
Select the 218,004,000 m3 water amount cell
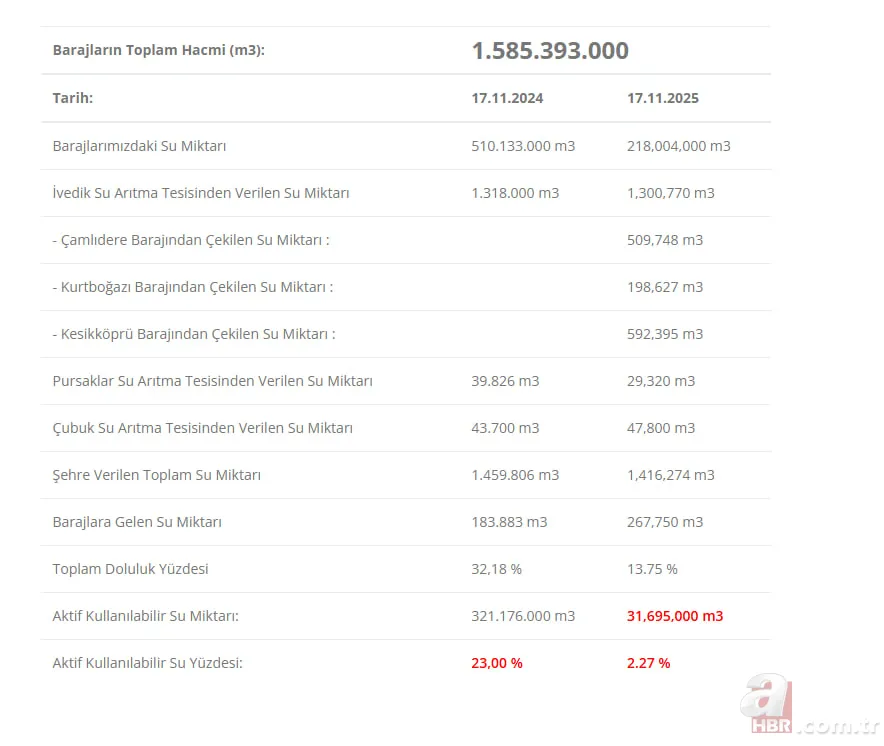pyautogui.click(x=679, y=146)
